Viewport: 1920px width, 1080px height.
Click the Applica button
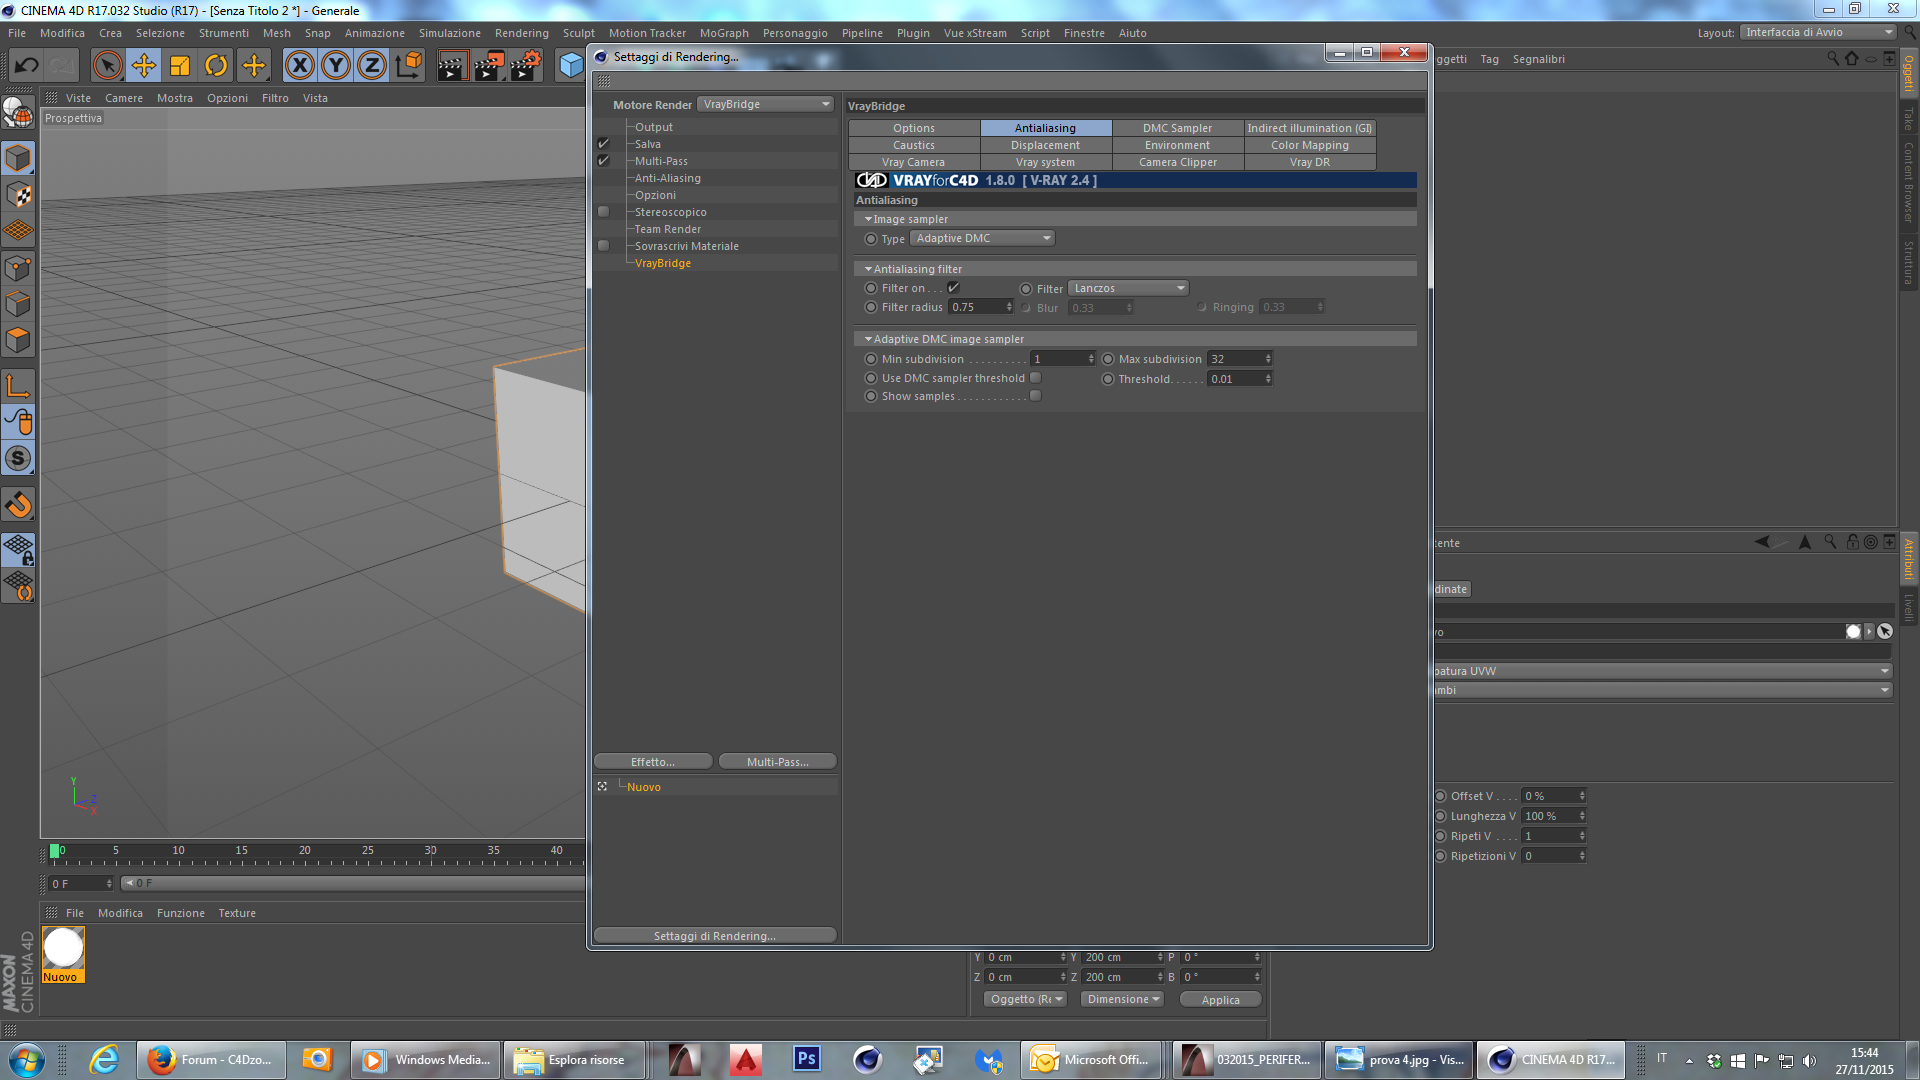click(1220, 1000)
